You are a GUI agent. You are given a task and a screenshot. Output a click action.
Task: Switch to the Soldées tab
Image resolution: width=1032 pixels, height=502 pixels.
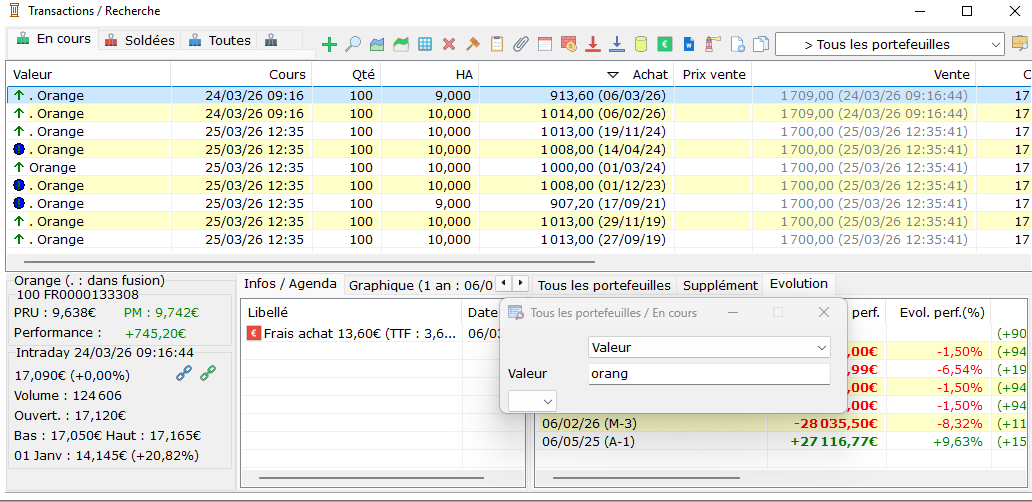point(140,40)
